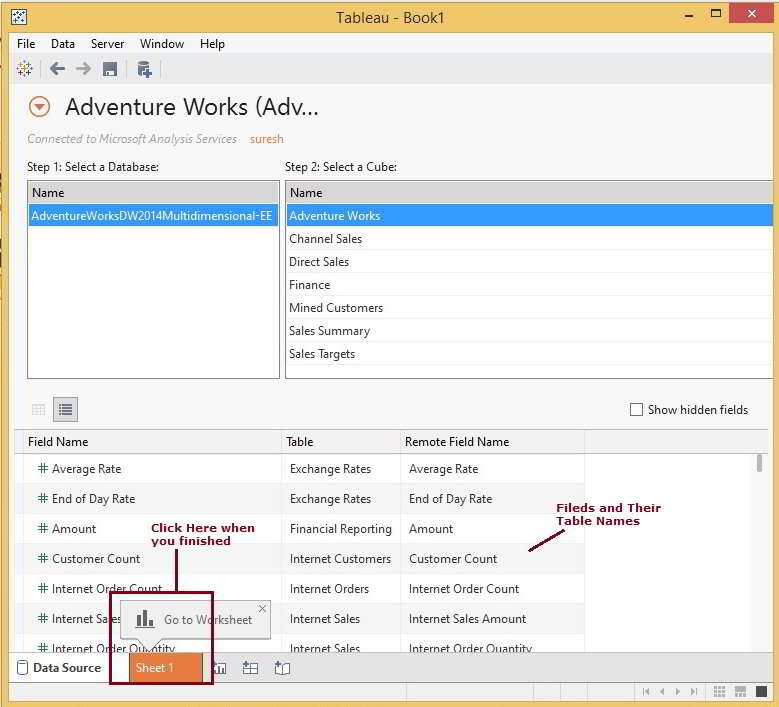Click the number icon beside Internet Order Count
The height and width of the screenshot is (707, 779).
pyautogui.click(x=43, y=588)
